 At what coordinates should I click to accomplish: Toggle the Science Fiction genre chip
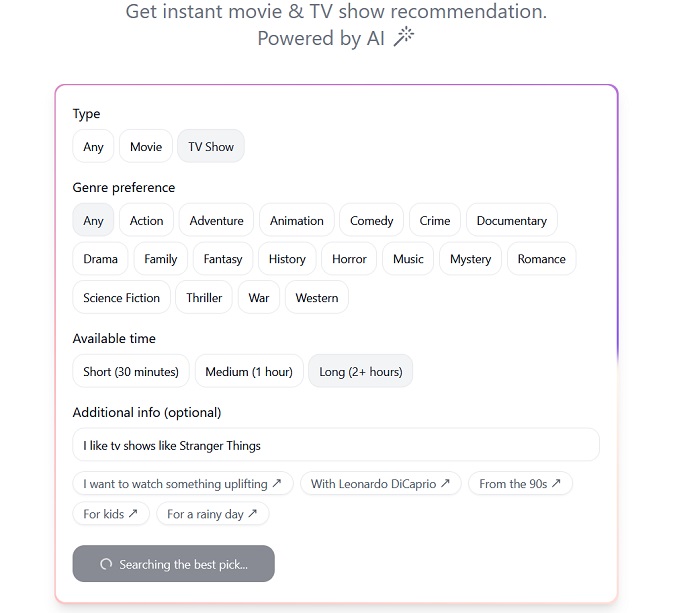pos(121,297)
